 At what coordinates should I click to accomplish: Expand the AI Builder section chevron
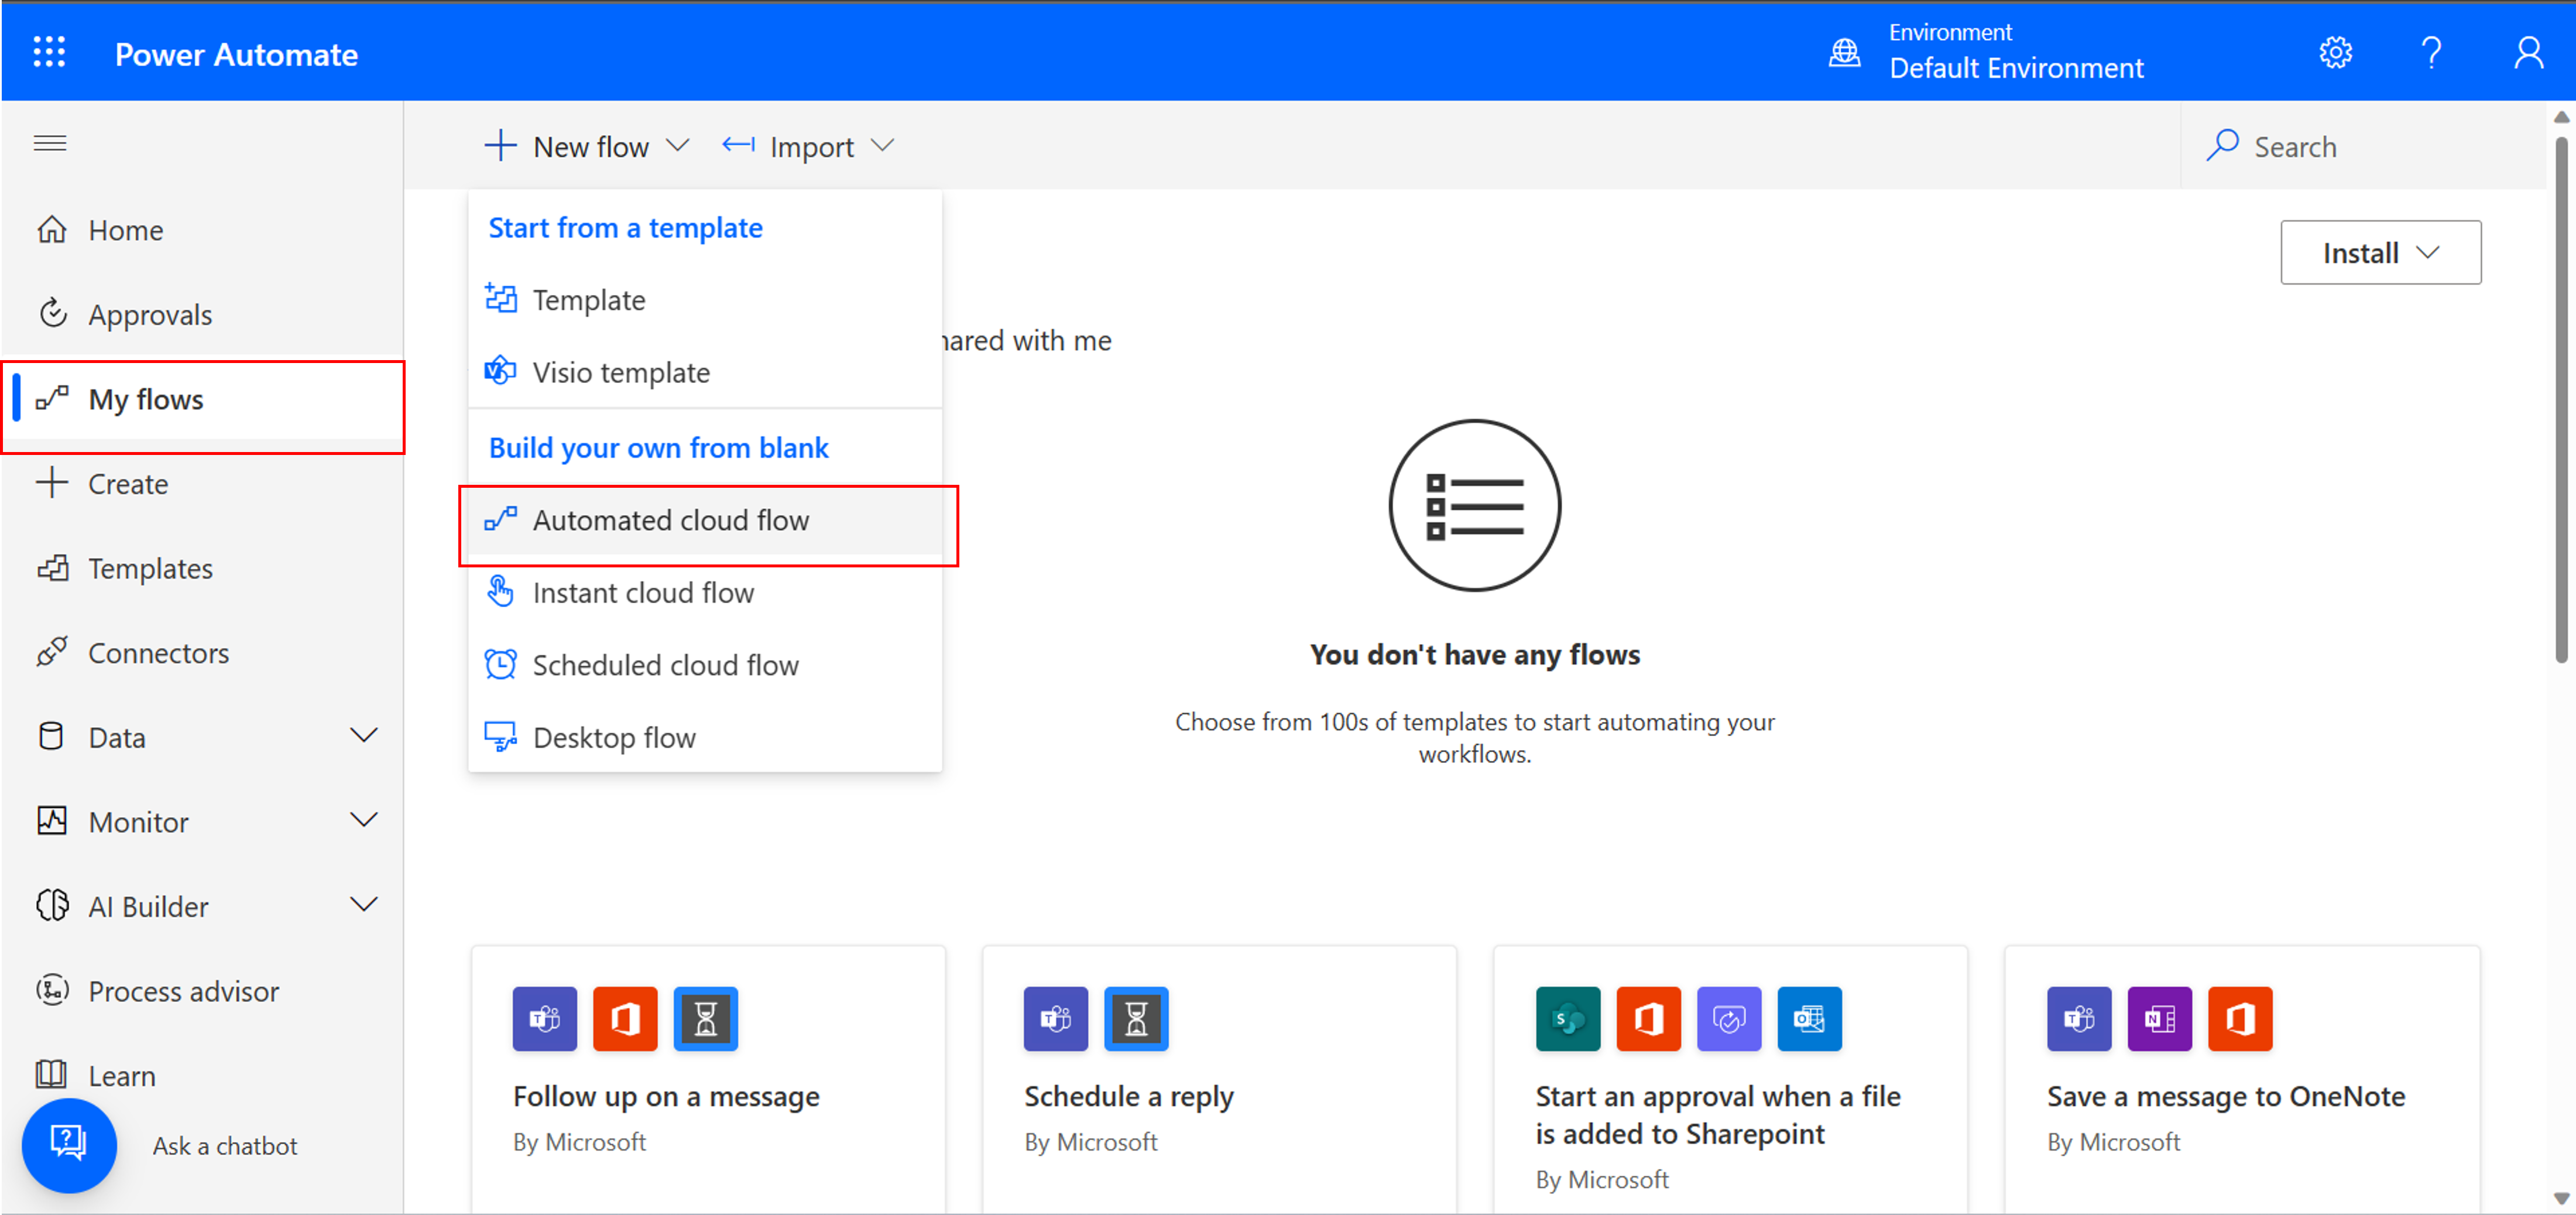click(x=364, y=906)
